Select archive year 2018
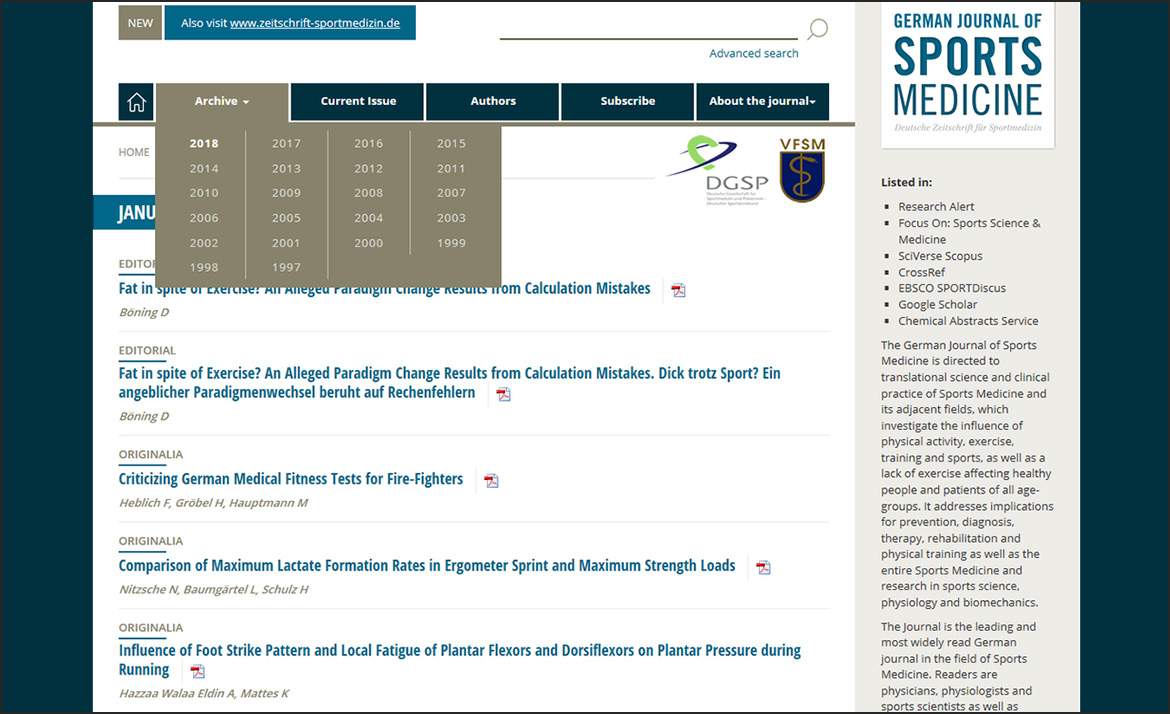 point(204,143)
